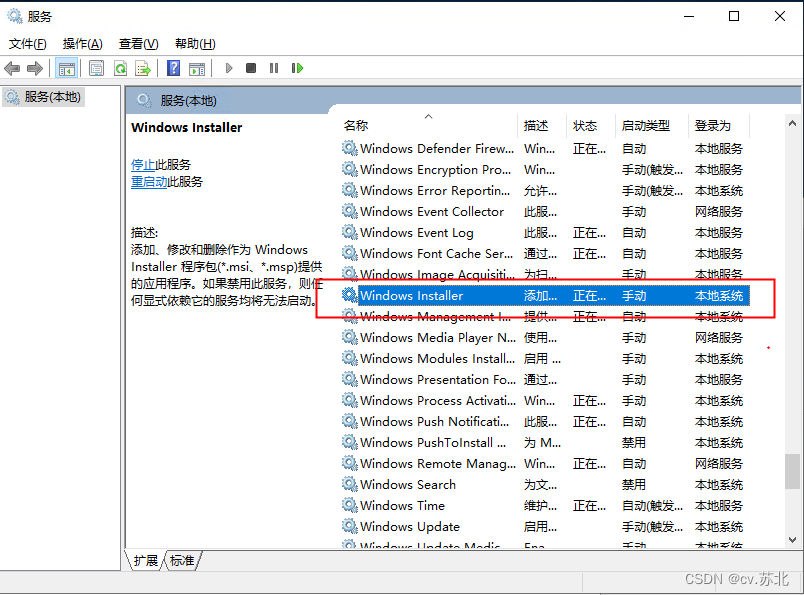
Task: Click gear icon of Windows Installer row
Action: (x=350, y=295)
